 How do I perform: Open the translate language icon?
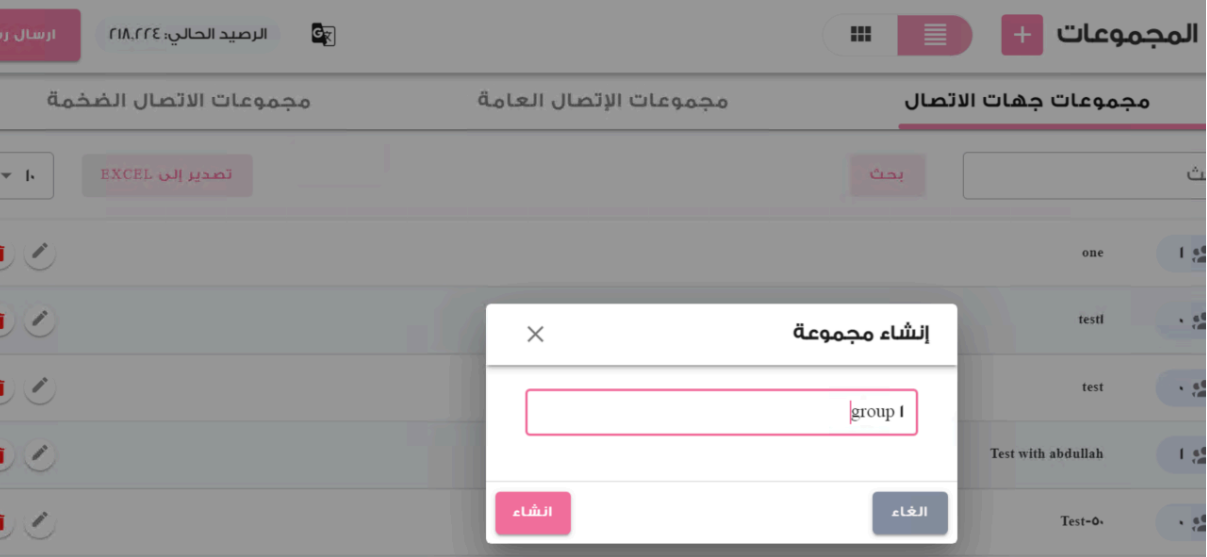tap(323, 35)
